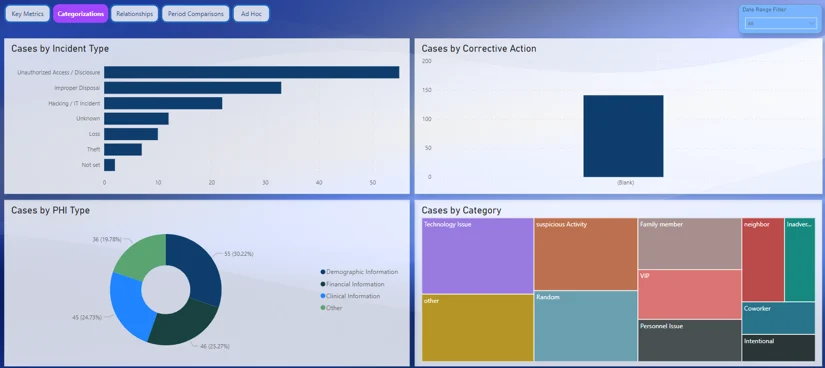This screenshot has width=825, height=368.
Task: Click the Demographic Information legend entry
Action: [359, 272]
